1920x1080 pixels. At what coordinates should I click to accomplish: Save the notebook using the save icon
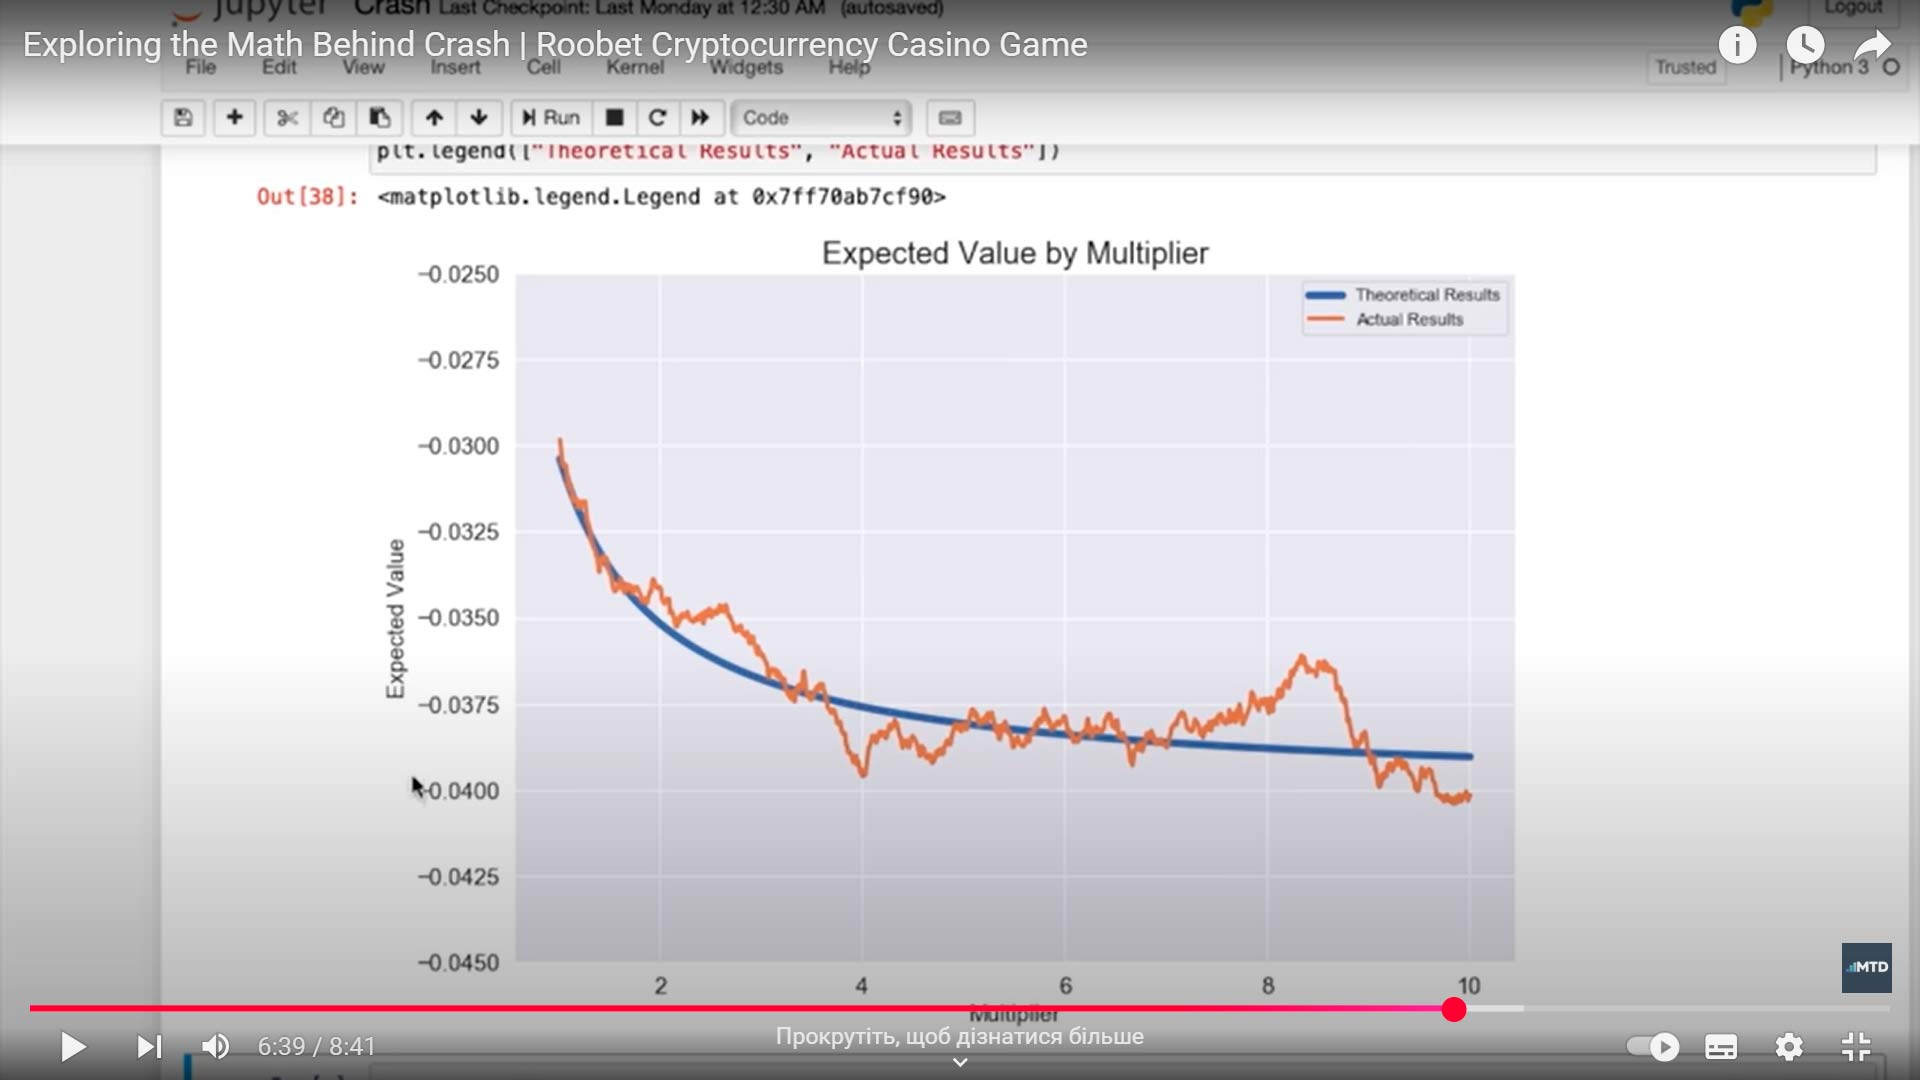183,118
